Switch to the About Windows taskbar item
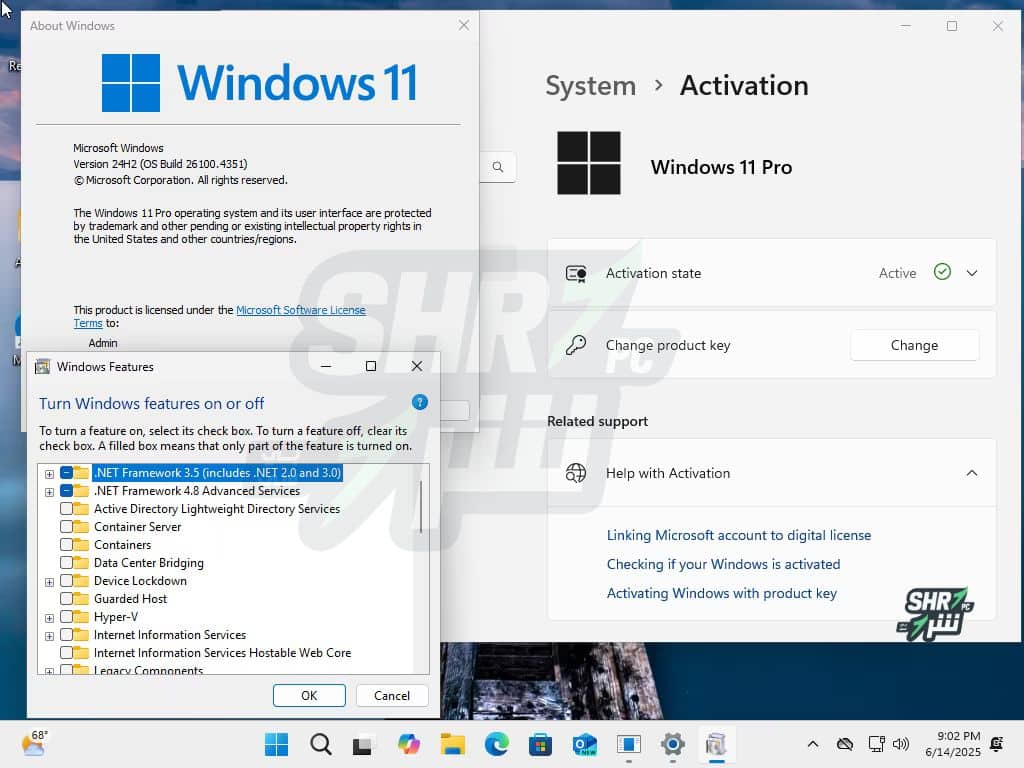 [x=628, y=744]
